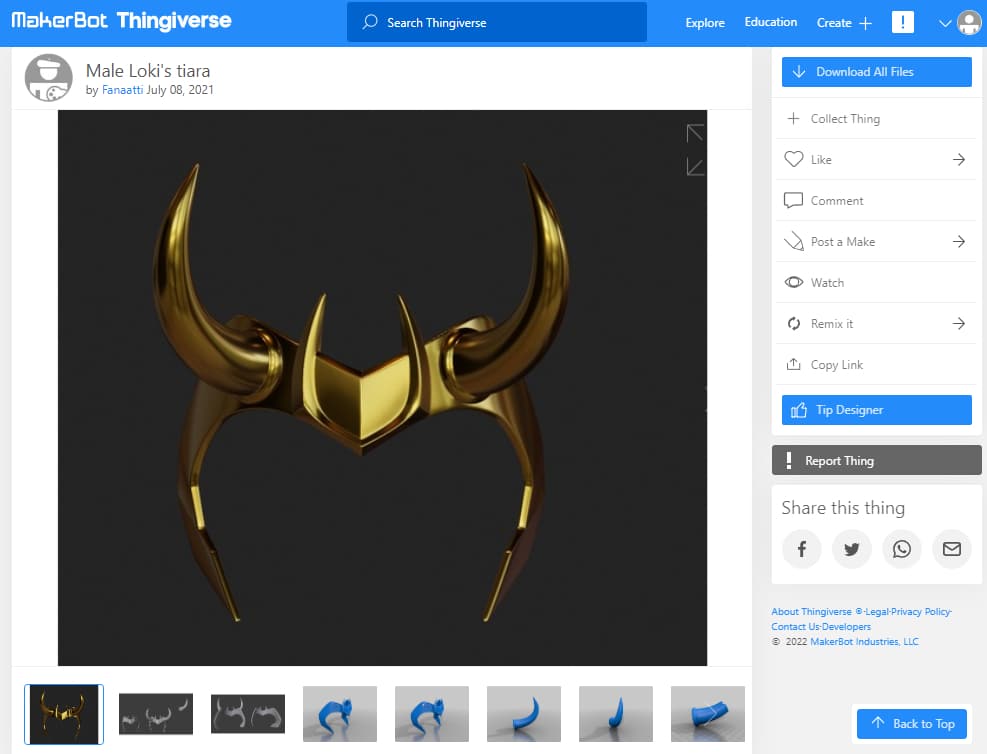Click the Copy Link label
Image resolution: width=987 pixels, height=754 pixels.
pyautogui.click(x=837, y=364)
